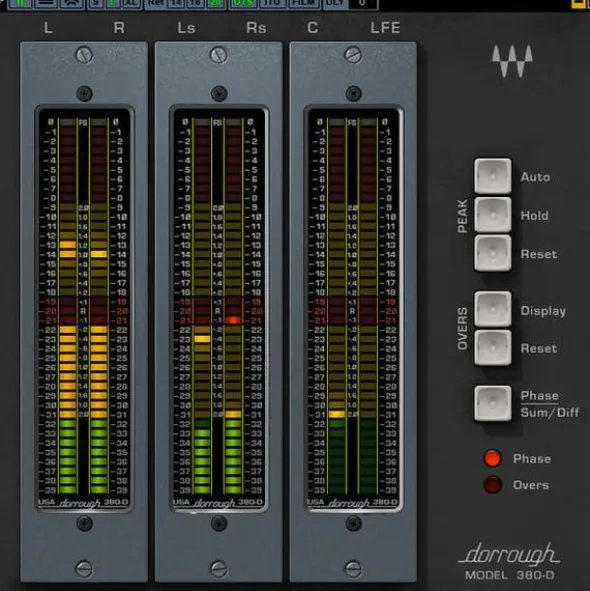Select the XL size button
Viewport: 590px width, 591px height.
[x=131, y=4]
